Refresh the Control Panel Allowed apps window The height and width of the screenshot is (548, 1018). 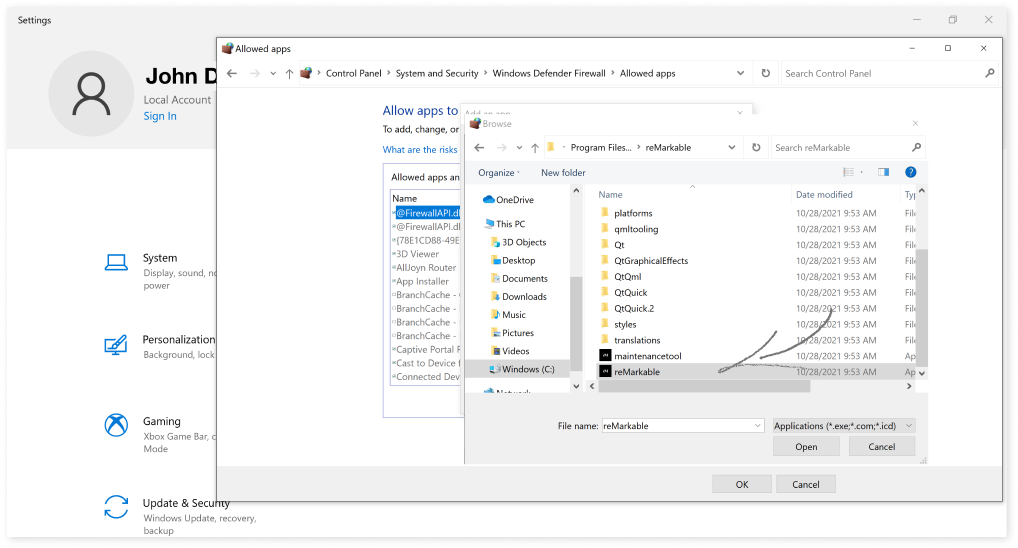pos(765,73)
